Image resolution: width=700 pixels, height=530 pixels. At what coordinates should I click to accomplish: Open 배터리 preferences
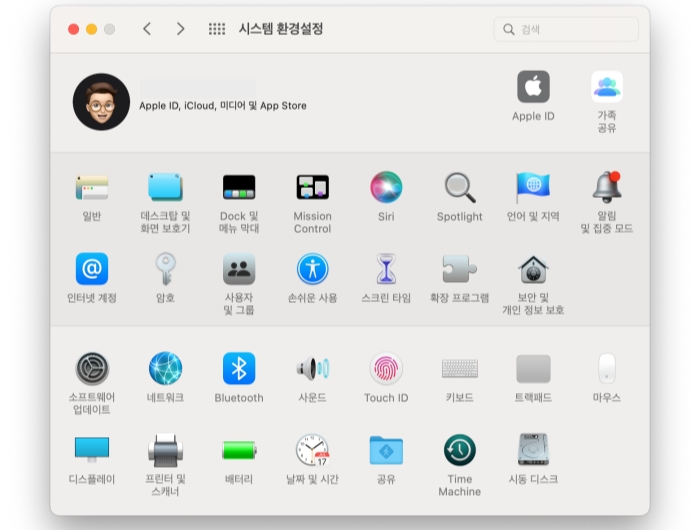(x=239, y=450)
